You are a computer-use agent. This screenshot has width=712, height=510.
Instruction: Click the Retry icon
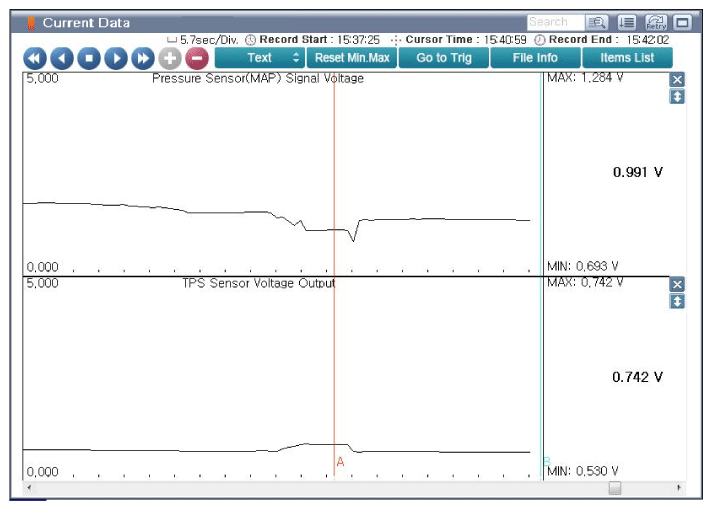(x=656, y=22)
